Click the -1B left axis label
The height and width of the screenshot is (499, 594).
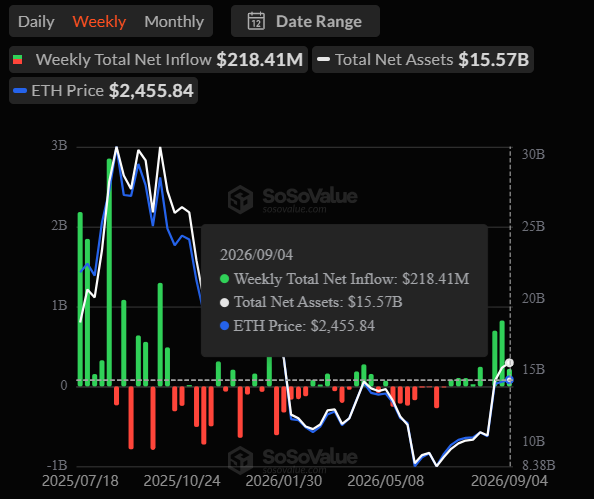coord(57,465)
